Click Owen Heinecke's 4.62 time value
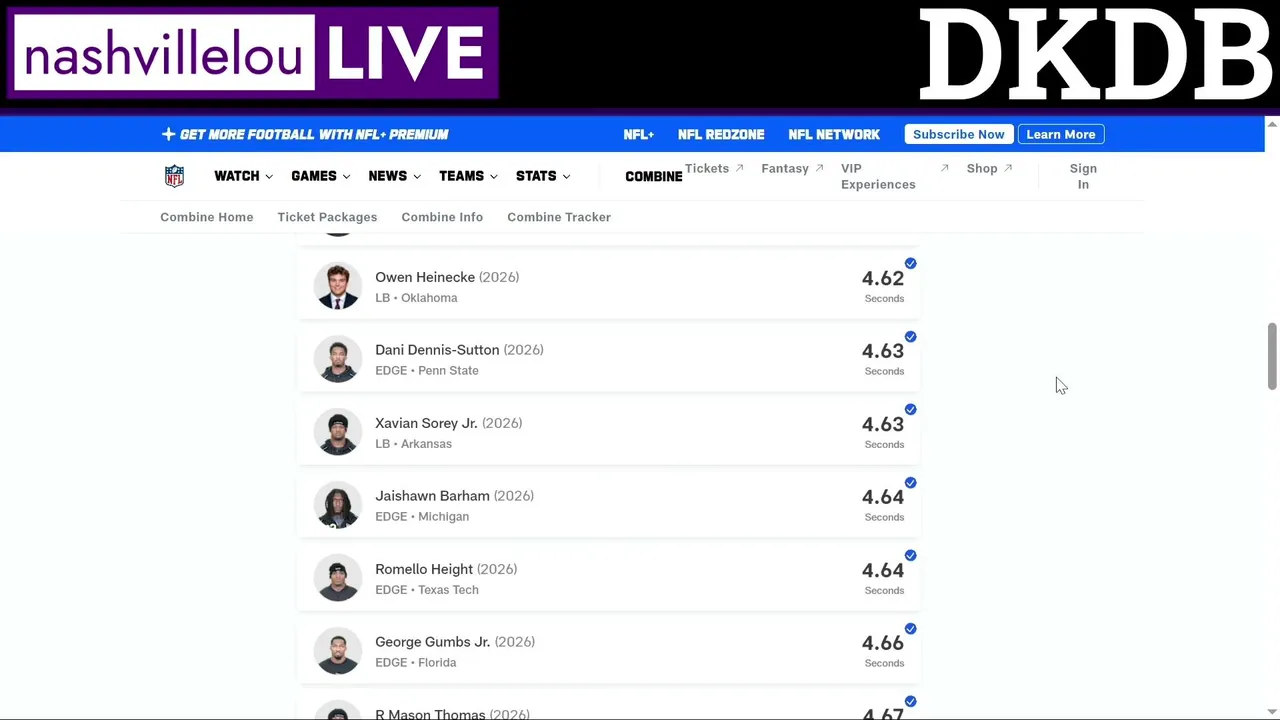The width and height of the screenshot is (1280, 720). click(883, 278)
